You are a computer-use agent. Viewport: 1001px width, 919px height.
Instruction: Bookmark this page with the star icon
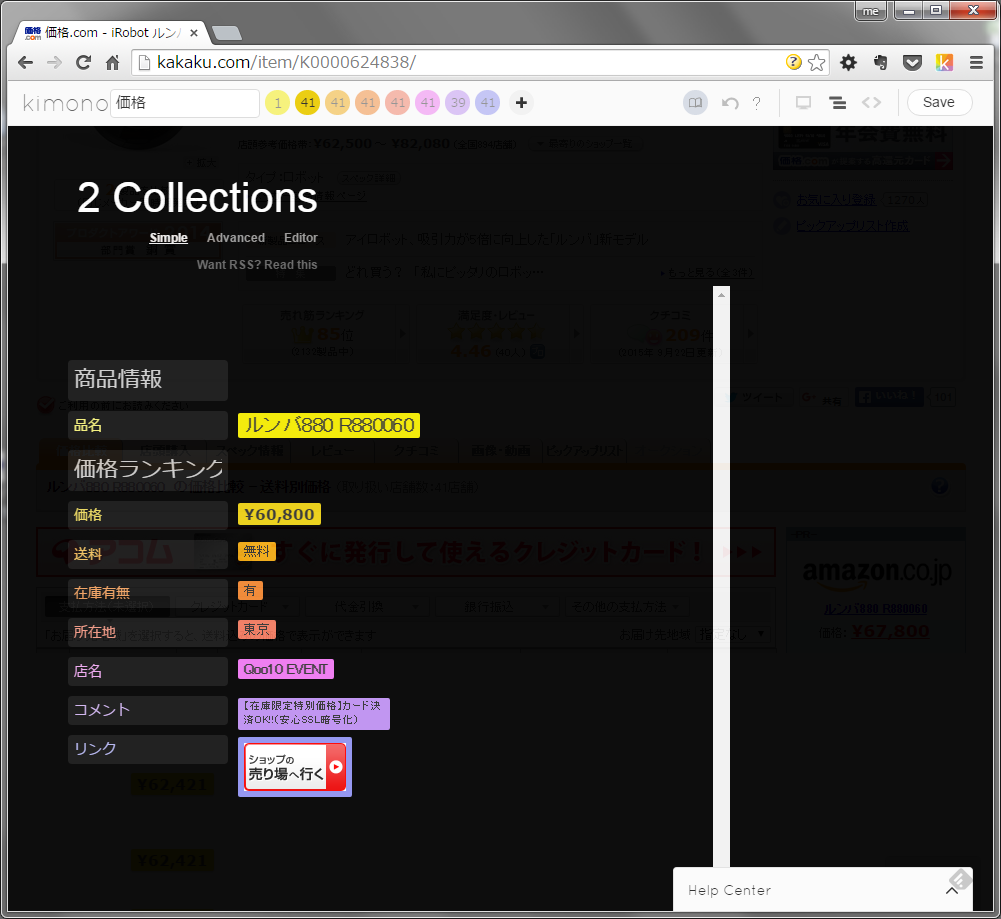point(817,63)
